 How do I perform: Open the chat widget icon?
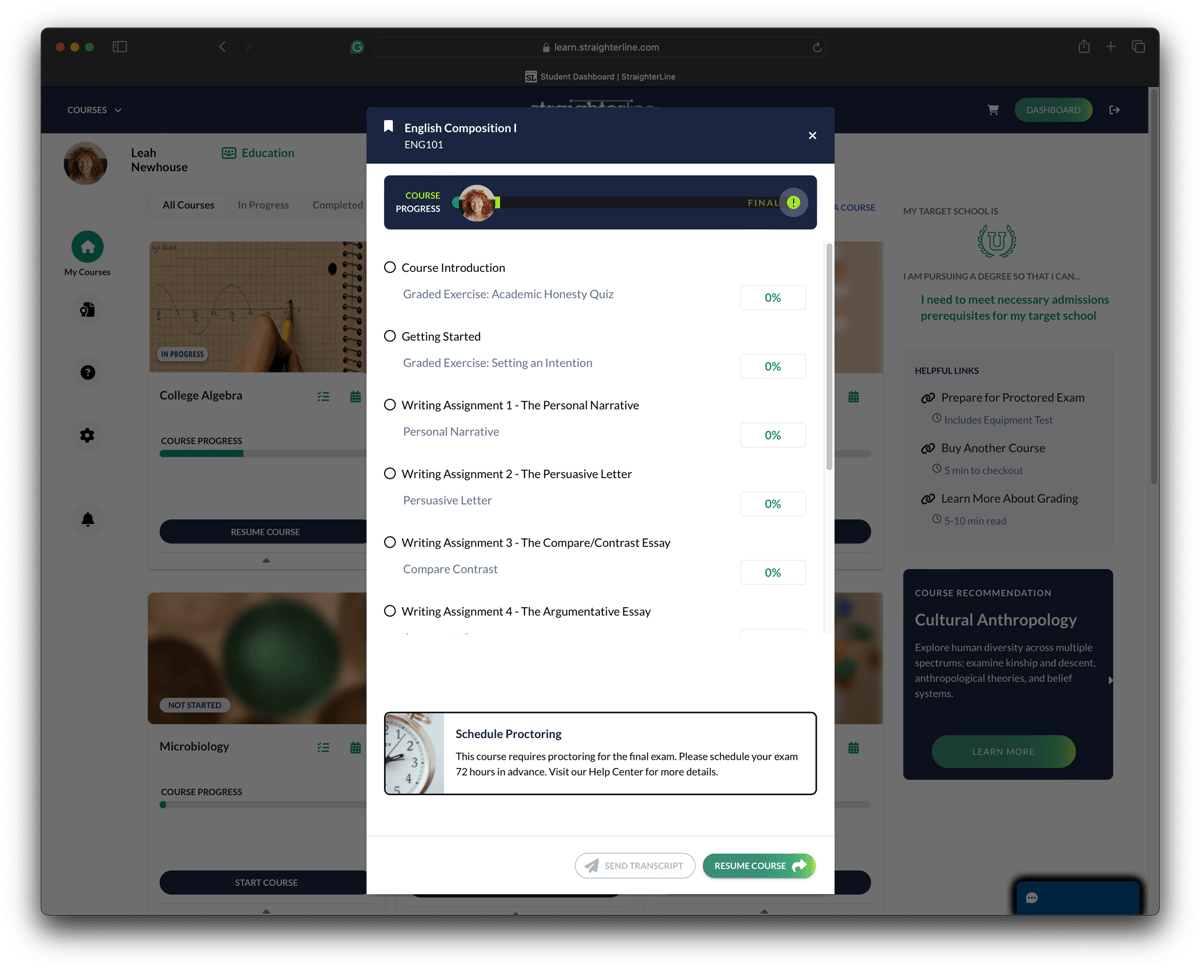coord(1032,898)
